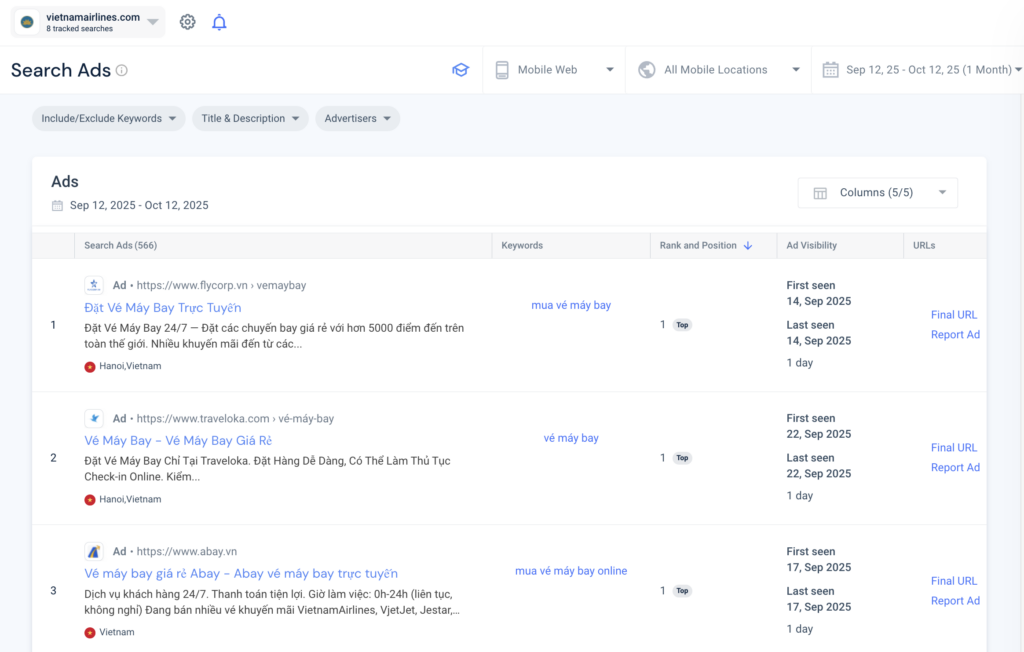Click the graduation cap tutorial icon
Screen dimensions: 1024x652
460,70
